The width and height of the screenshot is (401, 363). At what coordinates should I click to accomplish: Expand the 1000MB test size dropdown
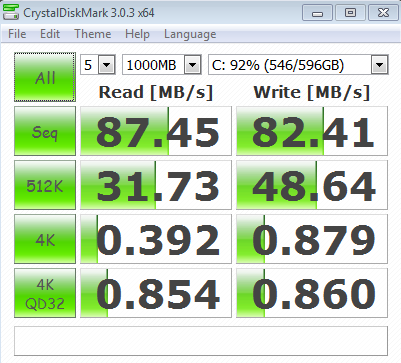pos(162,65)
